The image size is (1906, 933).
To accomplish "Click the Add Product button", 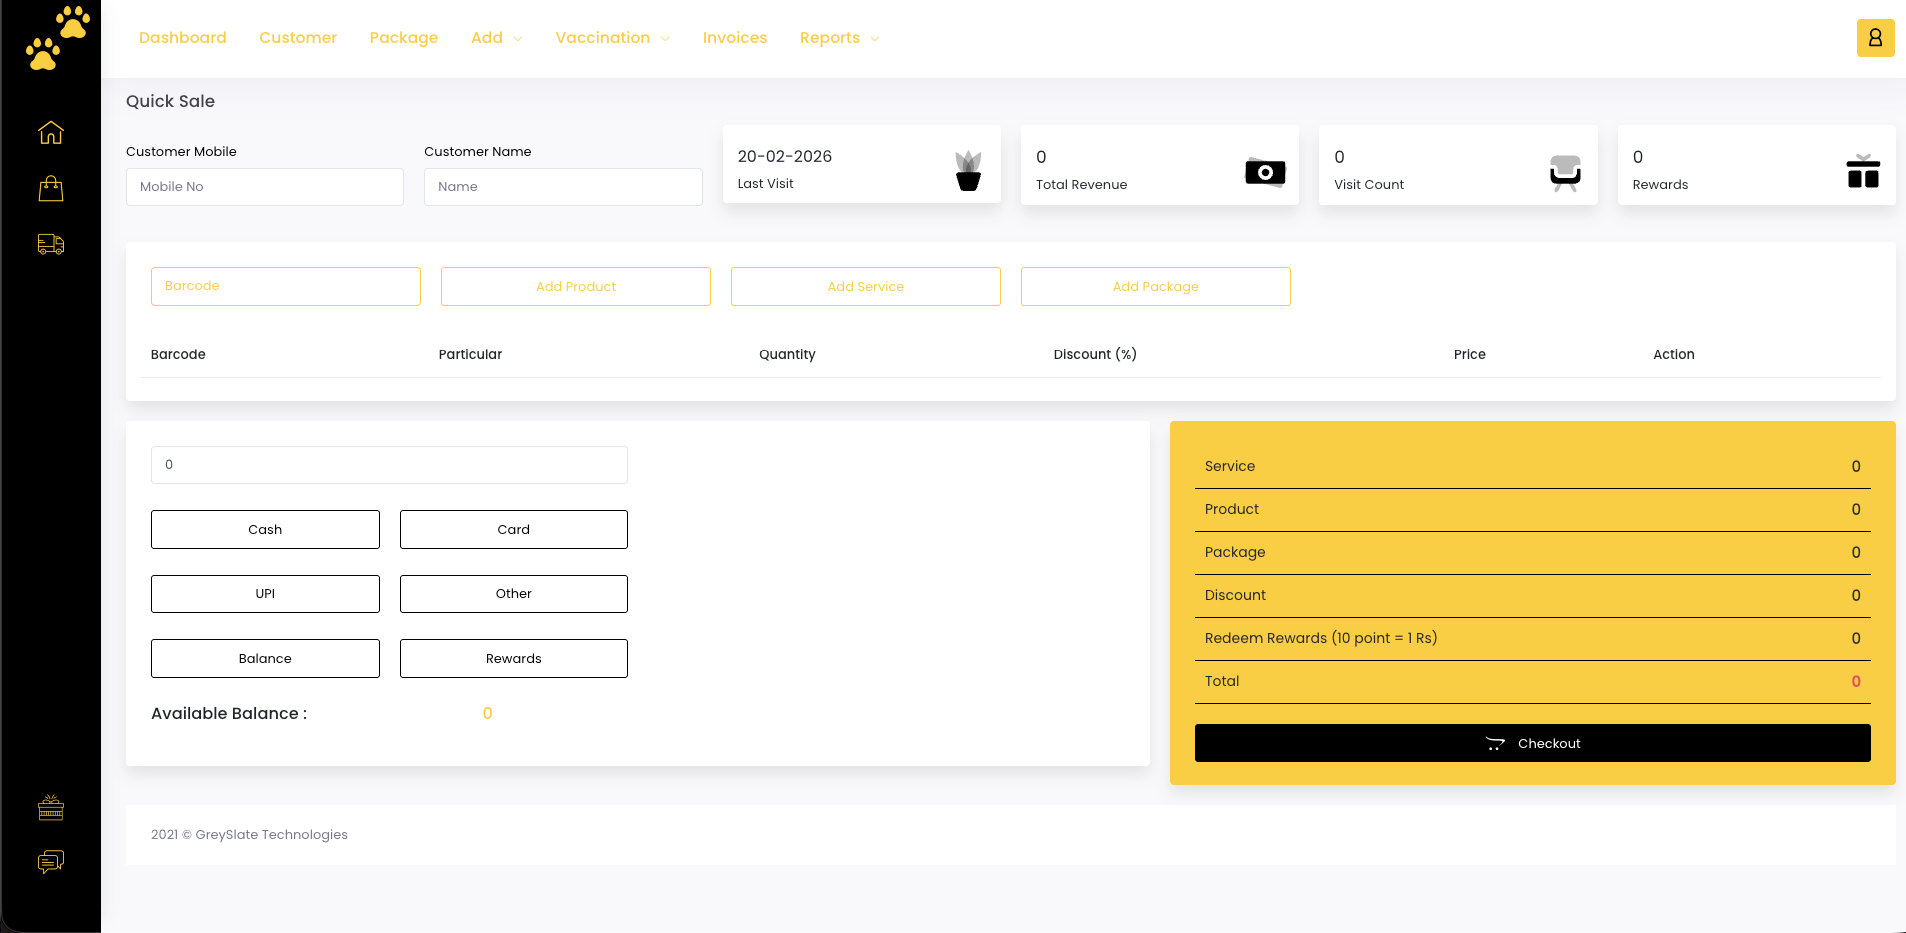I will 575,287.
